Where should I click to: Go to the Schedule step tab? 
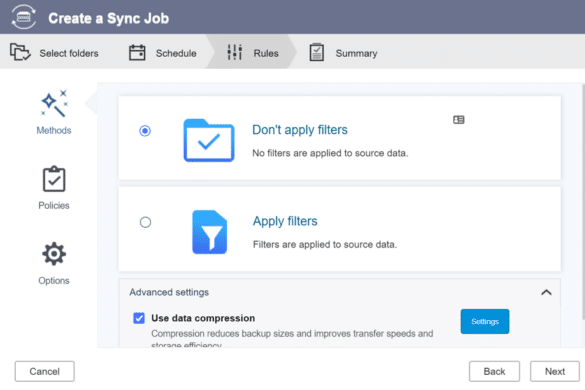coord(163,52)
